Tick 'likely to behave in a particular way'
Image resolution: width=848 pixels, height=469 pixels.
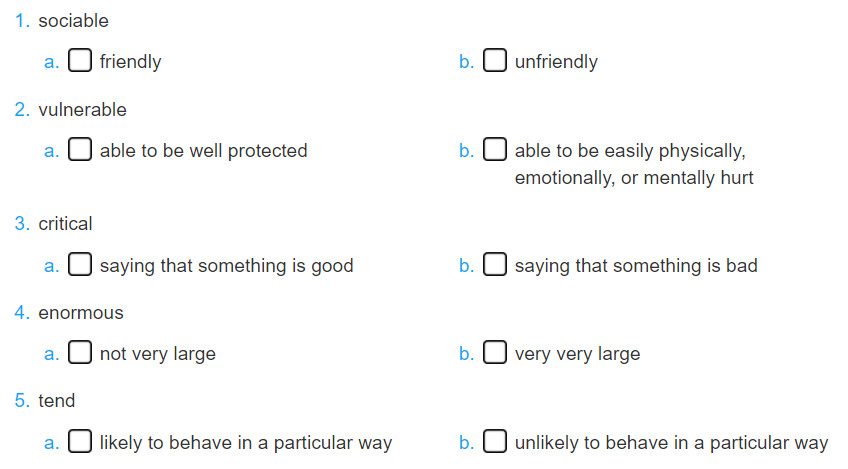click(x=80, y=441)
